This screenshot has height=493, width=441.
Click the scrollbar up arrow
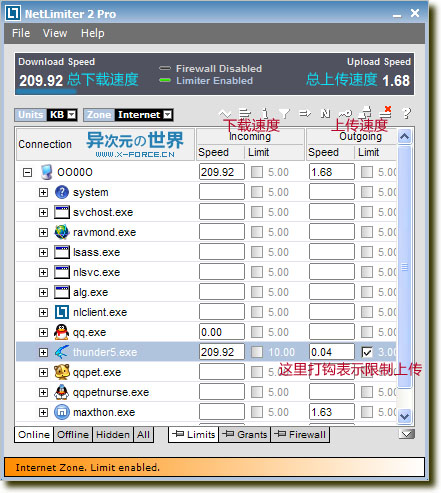(405, 136)
